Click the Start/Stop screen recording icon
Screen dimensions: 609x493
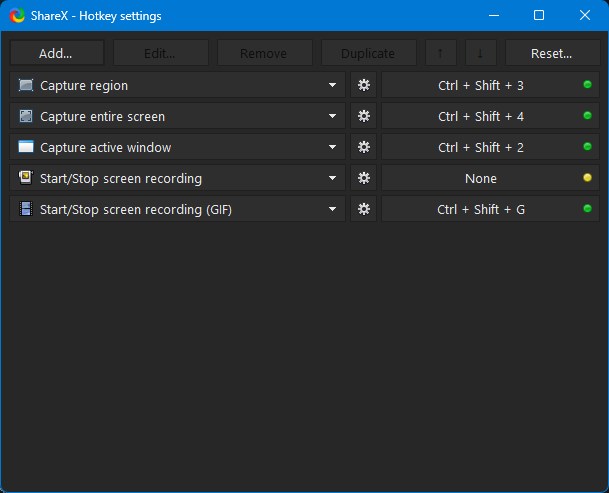click(x=26, y=178)
